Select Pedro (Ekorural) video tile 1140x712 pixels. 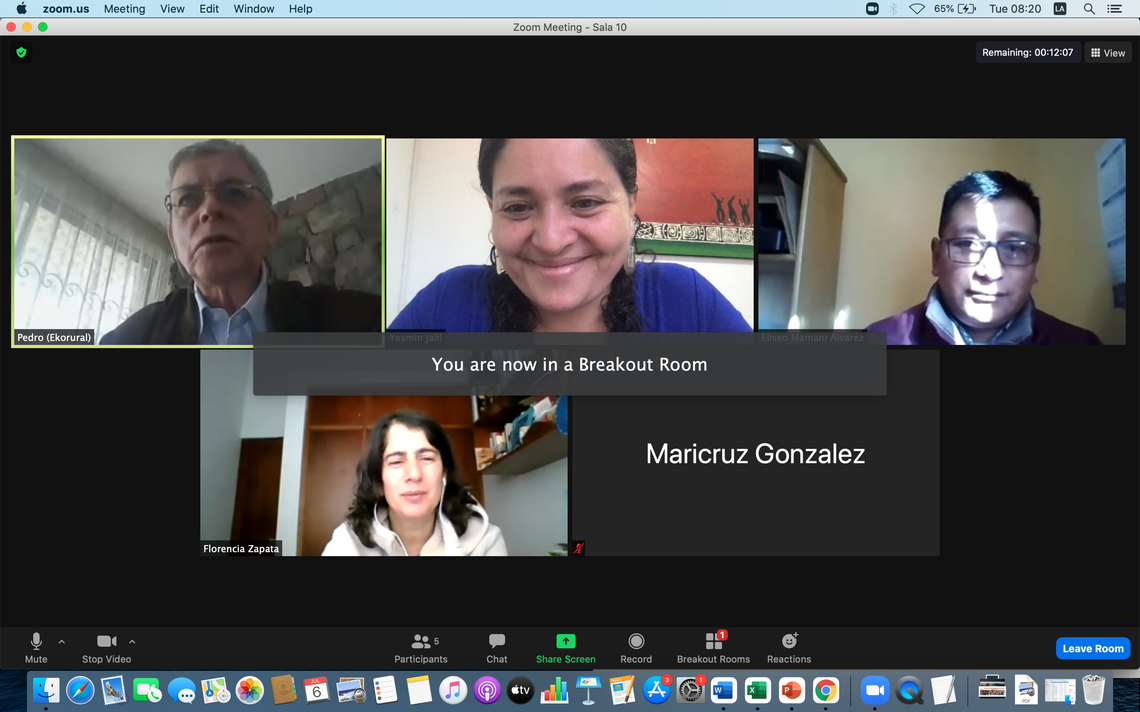pos(197,241)
